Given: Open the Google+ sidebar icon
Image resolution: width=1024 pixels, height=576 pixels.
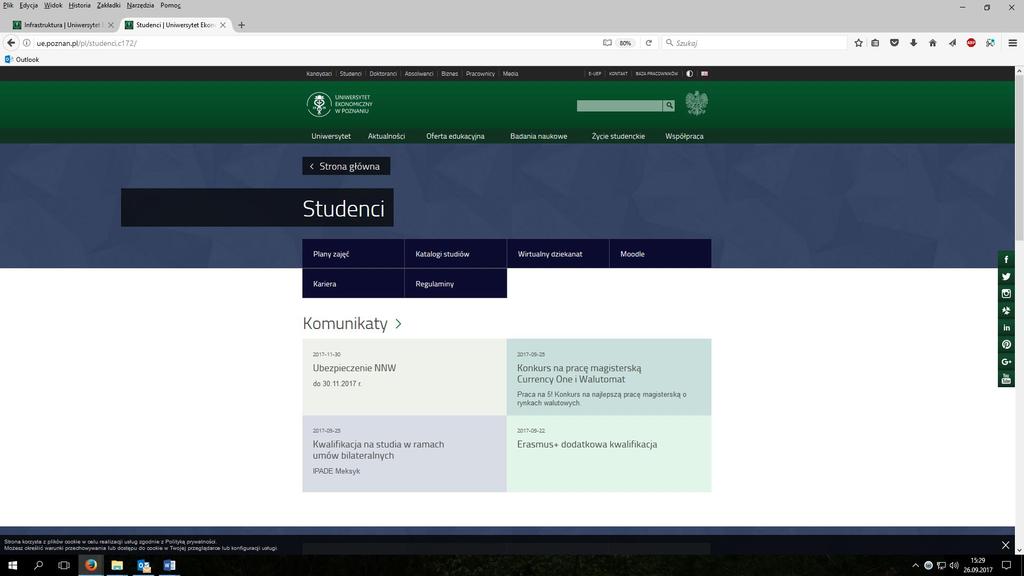Looking at the screenshot, I should [1006, 361].
